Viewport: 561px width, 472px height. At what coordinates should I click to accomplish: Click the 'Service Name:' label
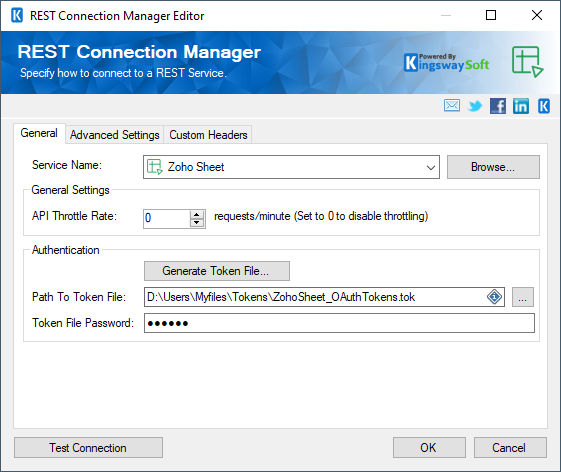[x=67, y=165]
